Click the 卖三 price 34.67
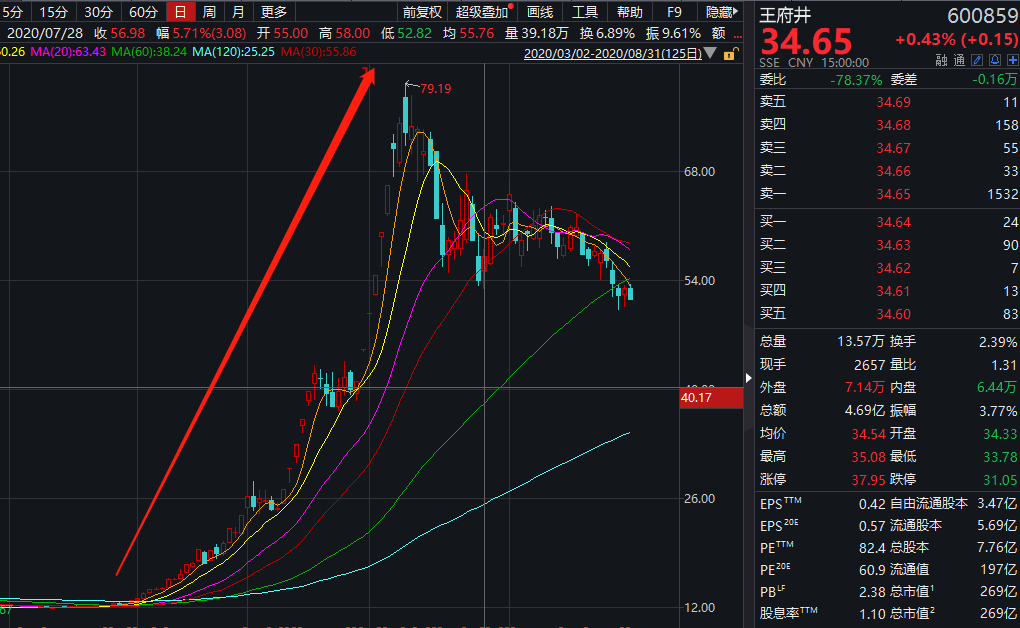Viewport: 1020px width, 628px height. pos(893,148)
